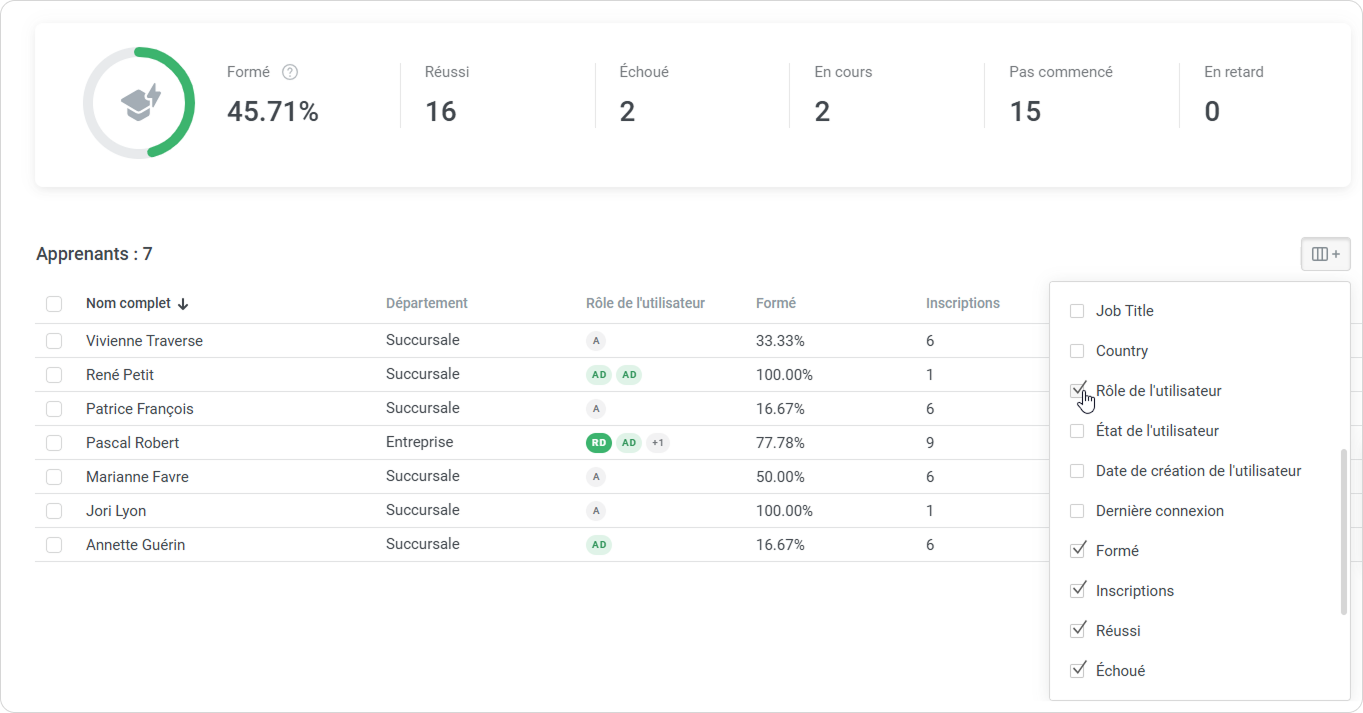Select all learners with header checkbox
1363x713 pixels.
54,304
